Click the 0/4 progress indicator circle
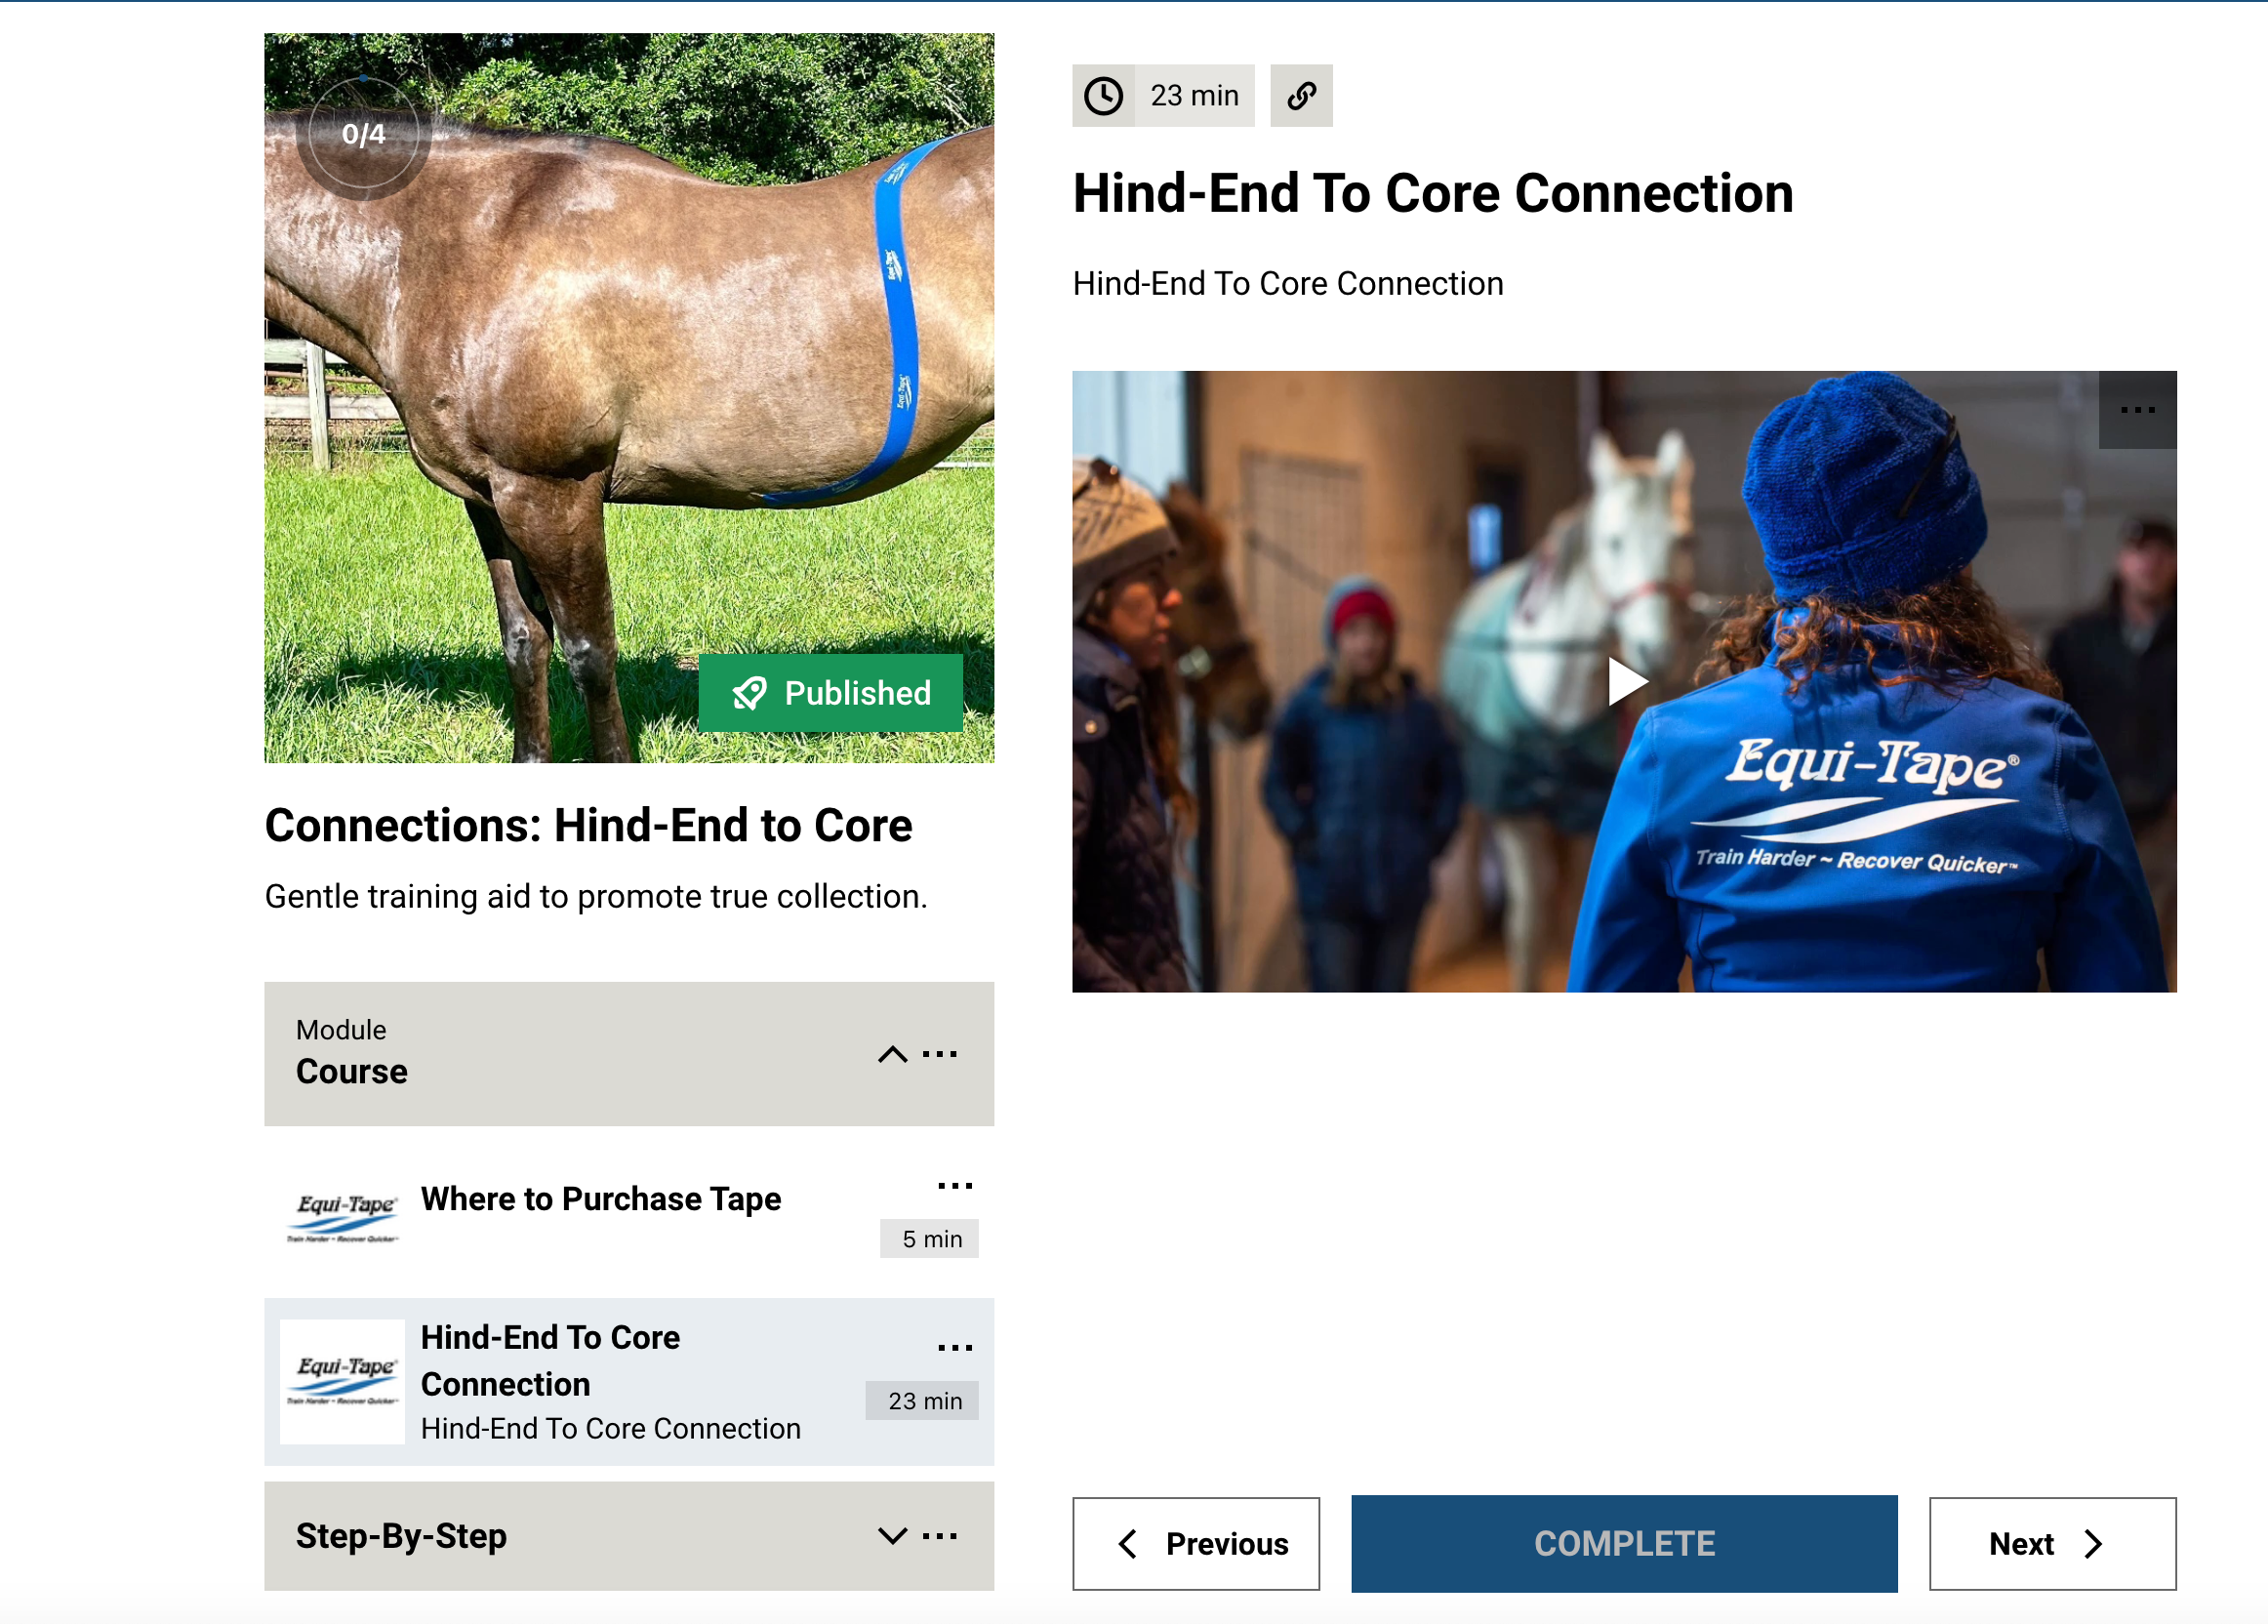Image resolution: width=2268 pixels, height=1624 pixels. [363, 135]
